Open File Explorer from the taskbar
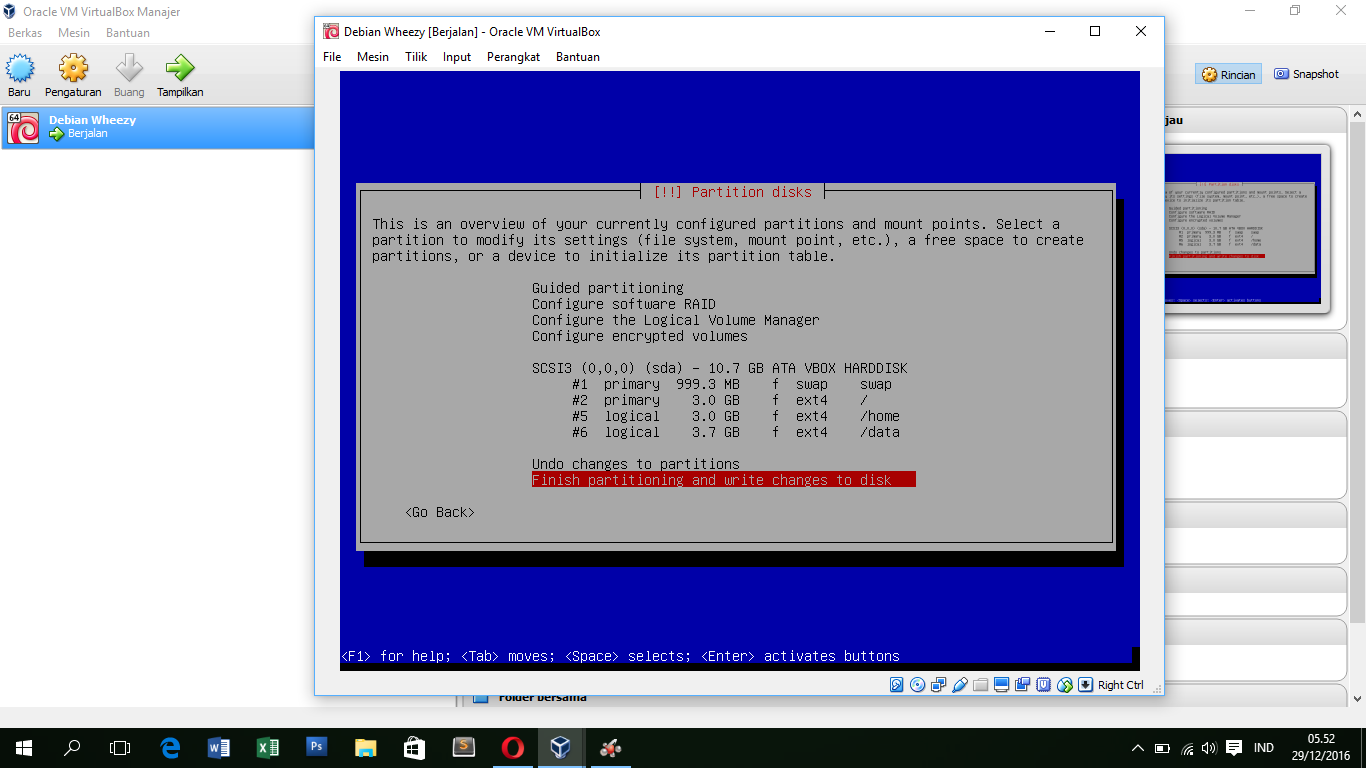The height and width of the screenshot is (768, 1366). pos(366,747)
